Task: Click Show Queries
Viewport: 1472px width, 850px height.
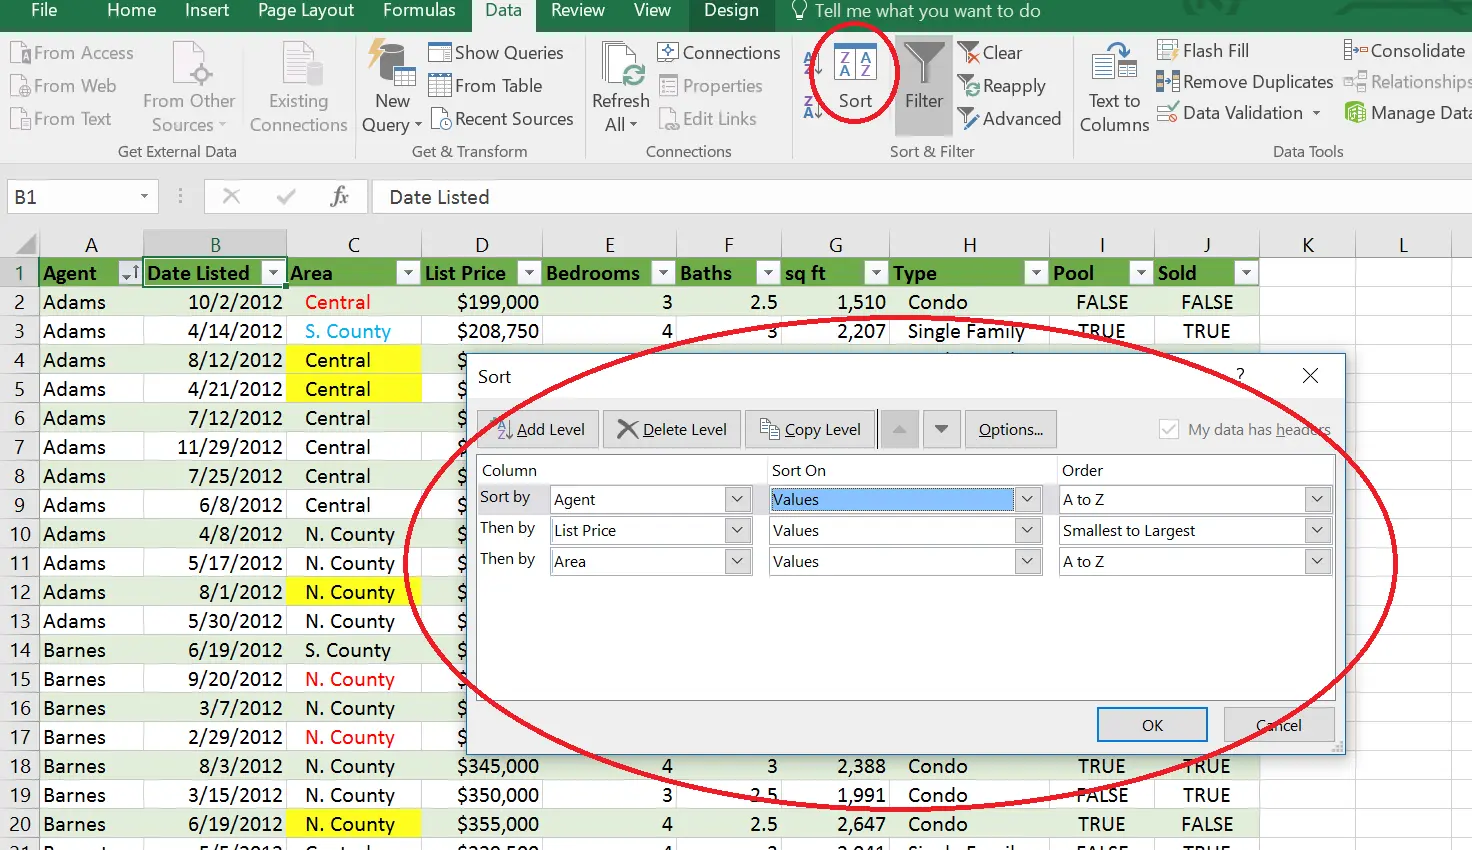Action: 496,53
